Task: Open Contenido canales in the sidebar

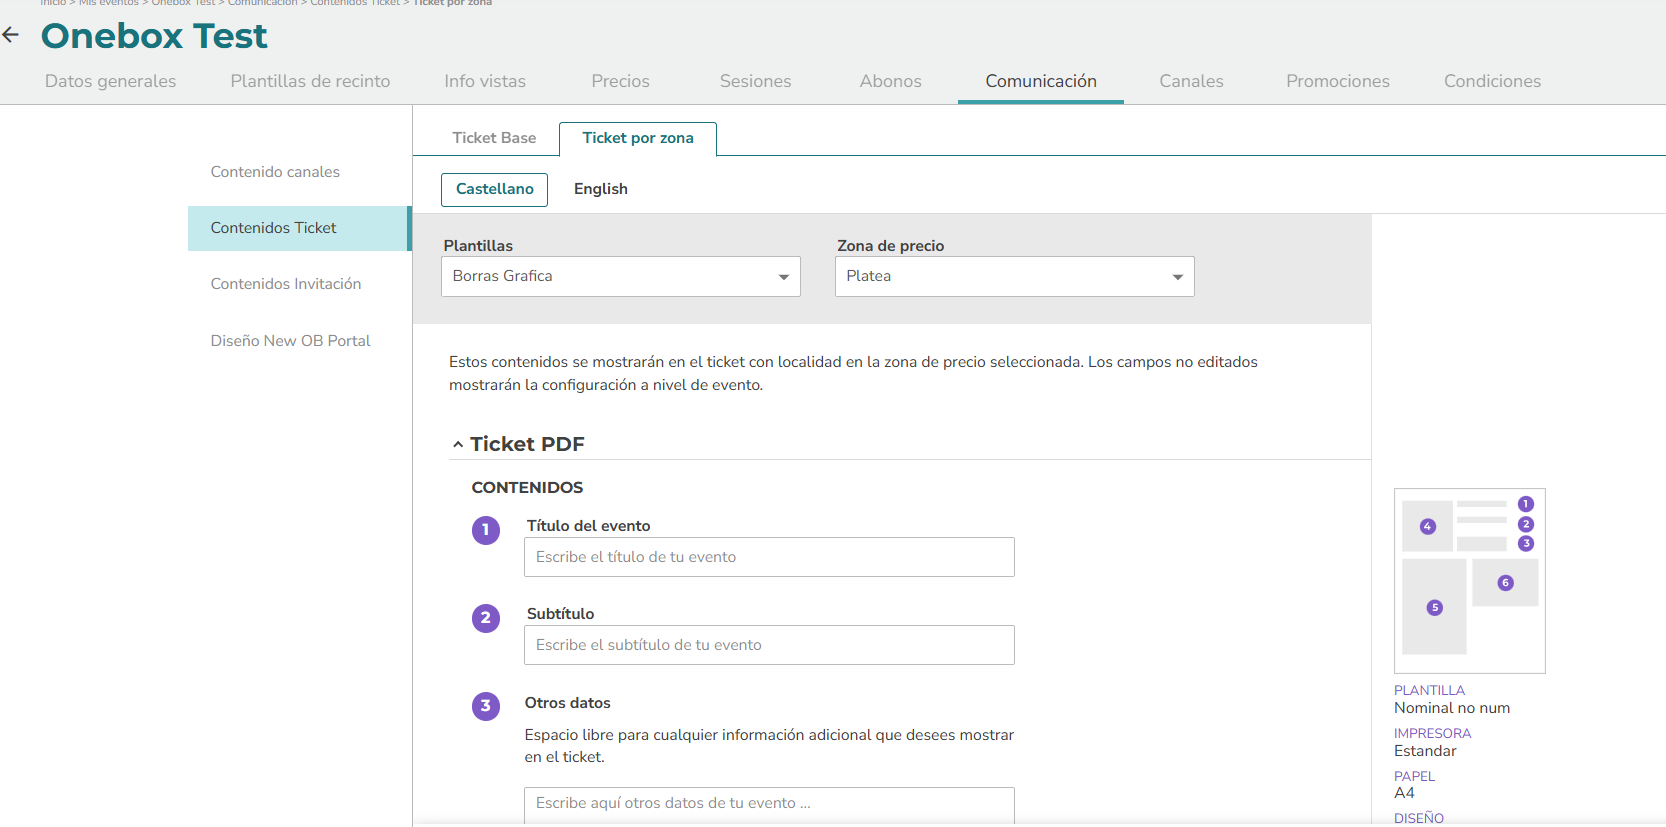Action: (x=275, y=172)
